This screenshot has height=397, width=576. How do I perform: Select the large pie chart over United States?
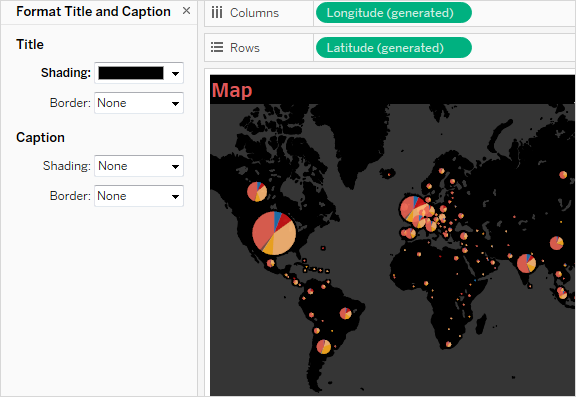pos(274,233)
